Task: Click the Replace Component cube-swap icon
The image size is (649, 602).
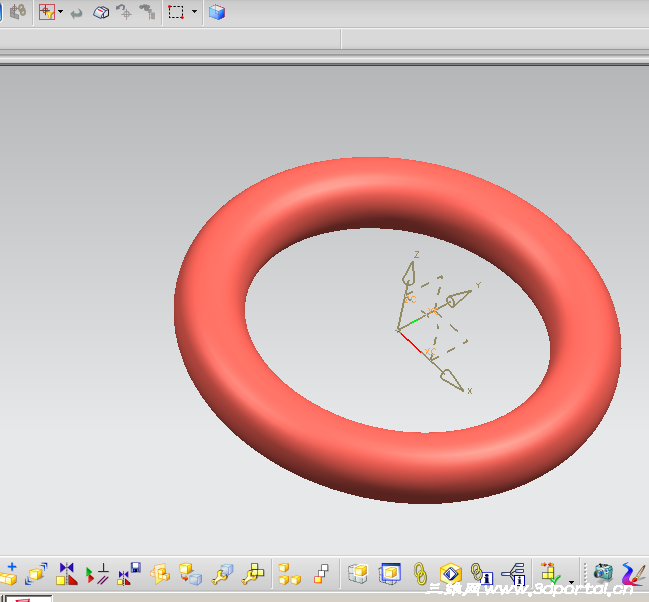Action: (190, 574)
